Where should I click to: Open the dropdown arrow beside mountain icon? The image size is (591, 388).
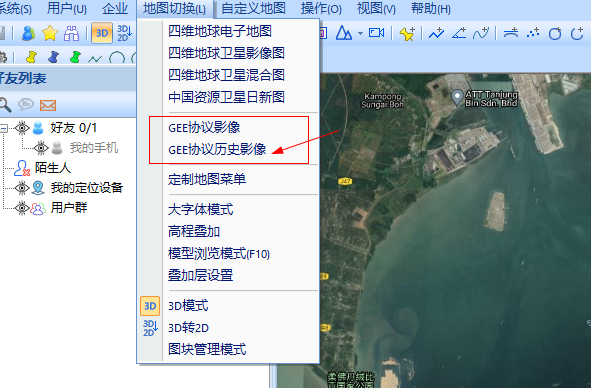361,34
